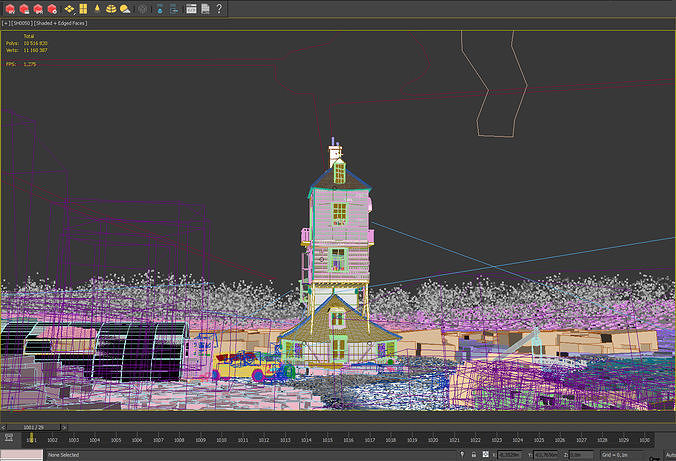676x461 pixels.
Task: Step time slider forward with right arrow
Action: 64,427
